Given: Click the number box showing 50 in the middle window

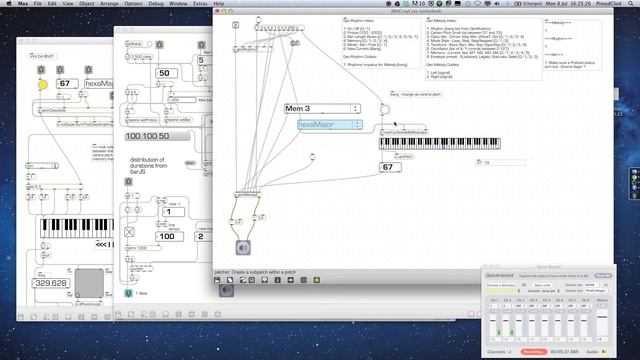Looking at the screenshot, I should pyautogui.click(x=167, y=73).
